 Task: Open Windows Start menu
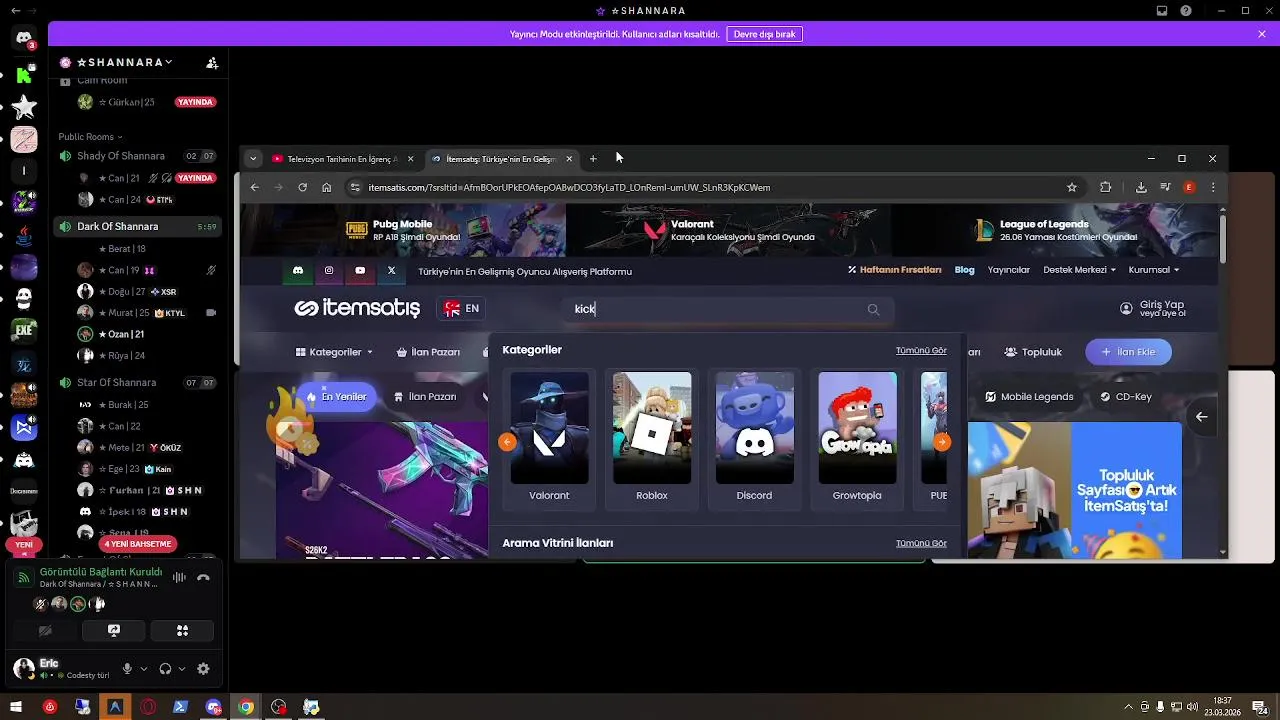(16, 707)
